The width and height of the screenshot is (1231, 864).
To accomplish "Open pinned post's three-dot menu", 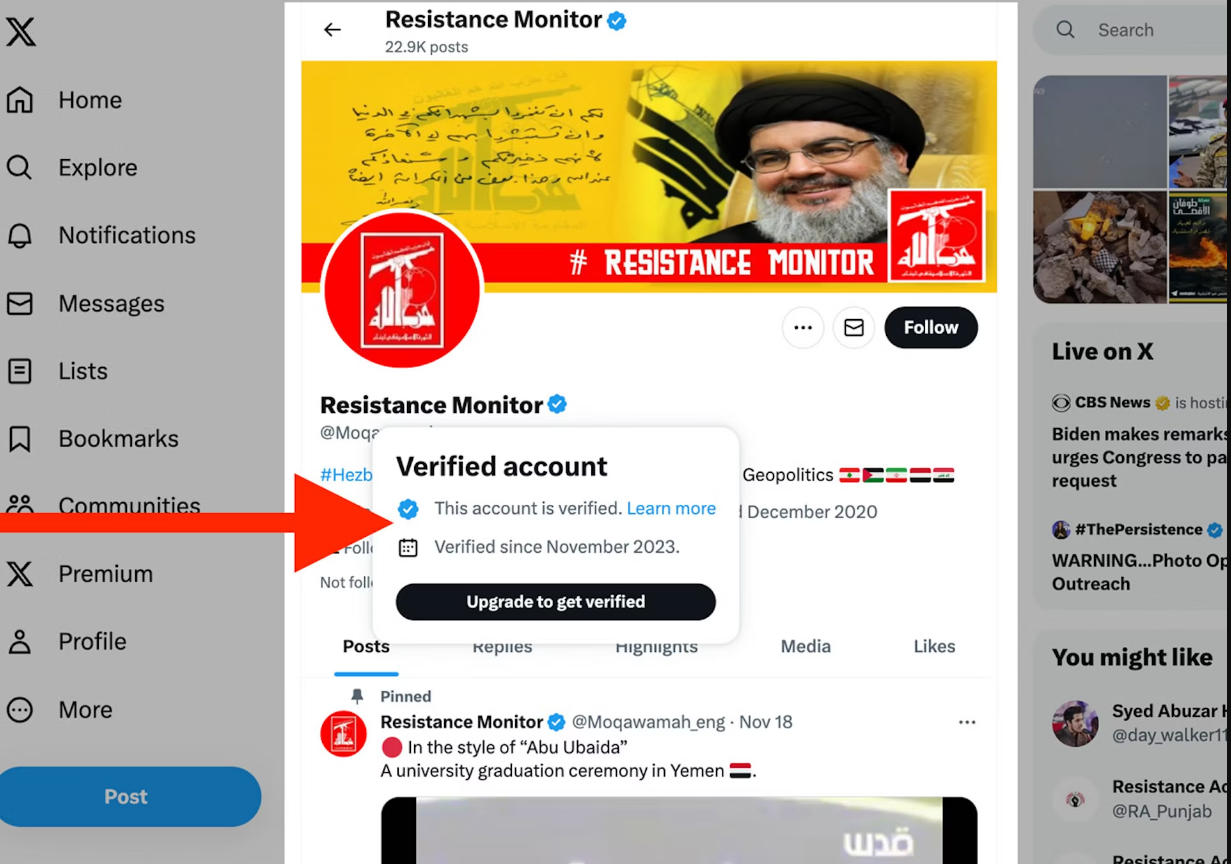I will pos(967,722).
